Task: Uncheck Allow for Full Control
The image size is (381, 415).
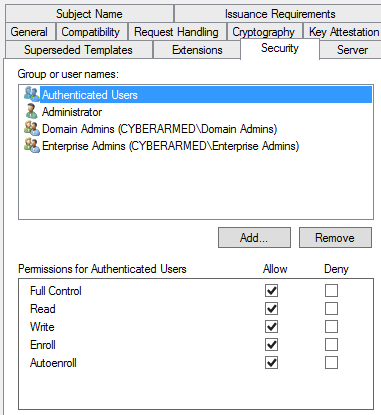Action: point(271,290)
